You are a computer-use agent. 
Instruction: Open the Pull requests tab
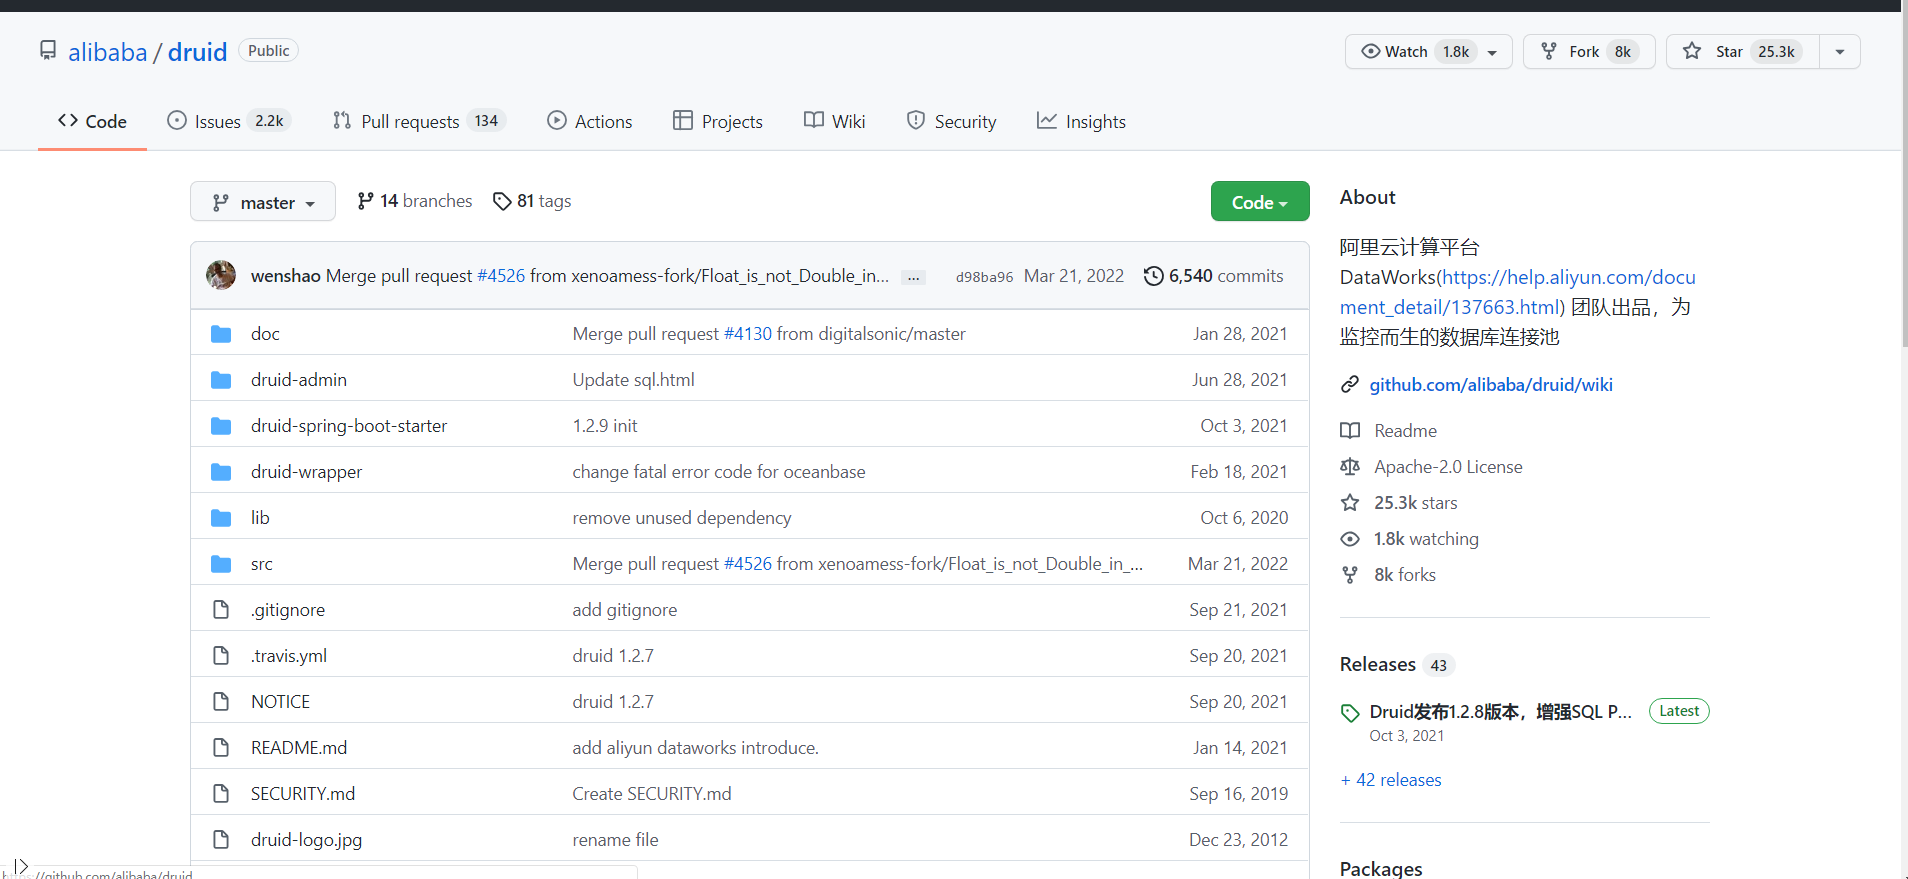click(419, 121)
